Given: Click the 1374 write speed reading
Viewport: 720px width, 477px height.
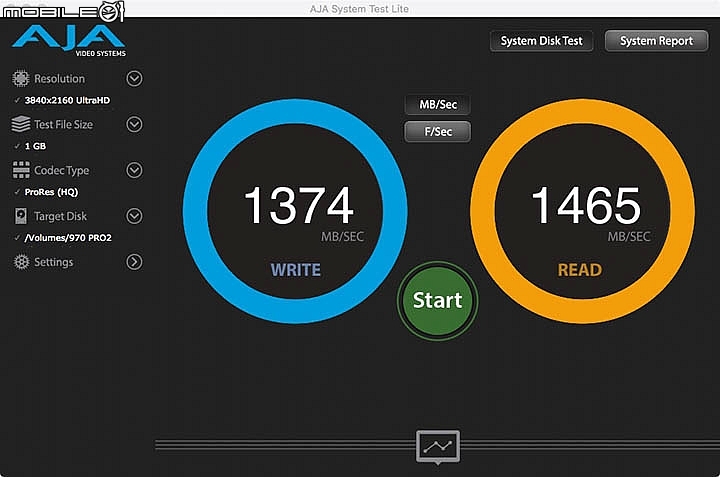Looking at the screenshot, I should [x=298, y=205].
